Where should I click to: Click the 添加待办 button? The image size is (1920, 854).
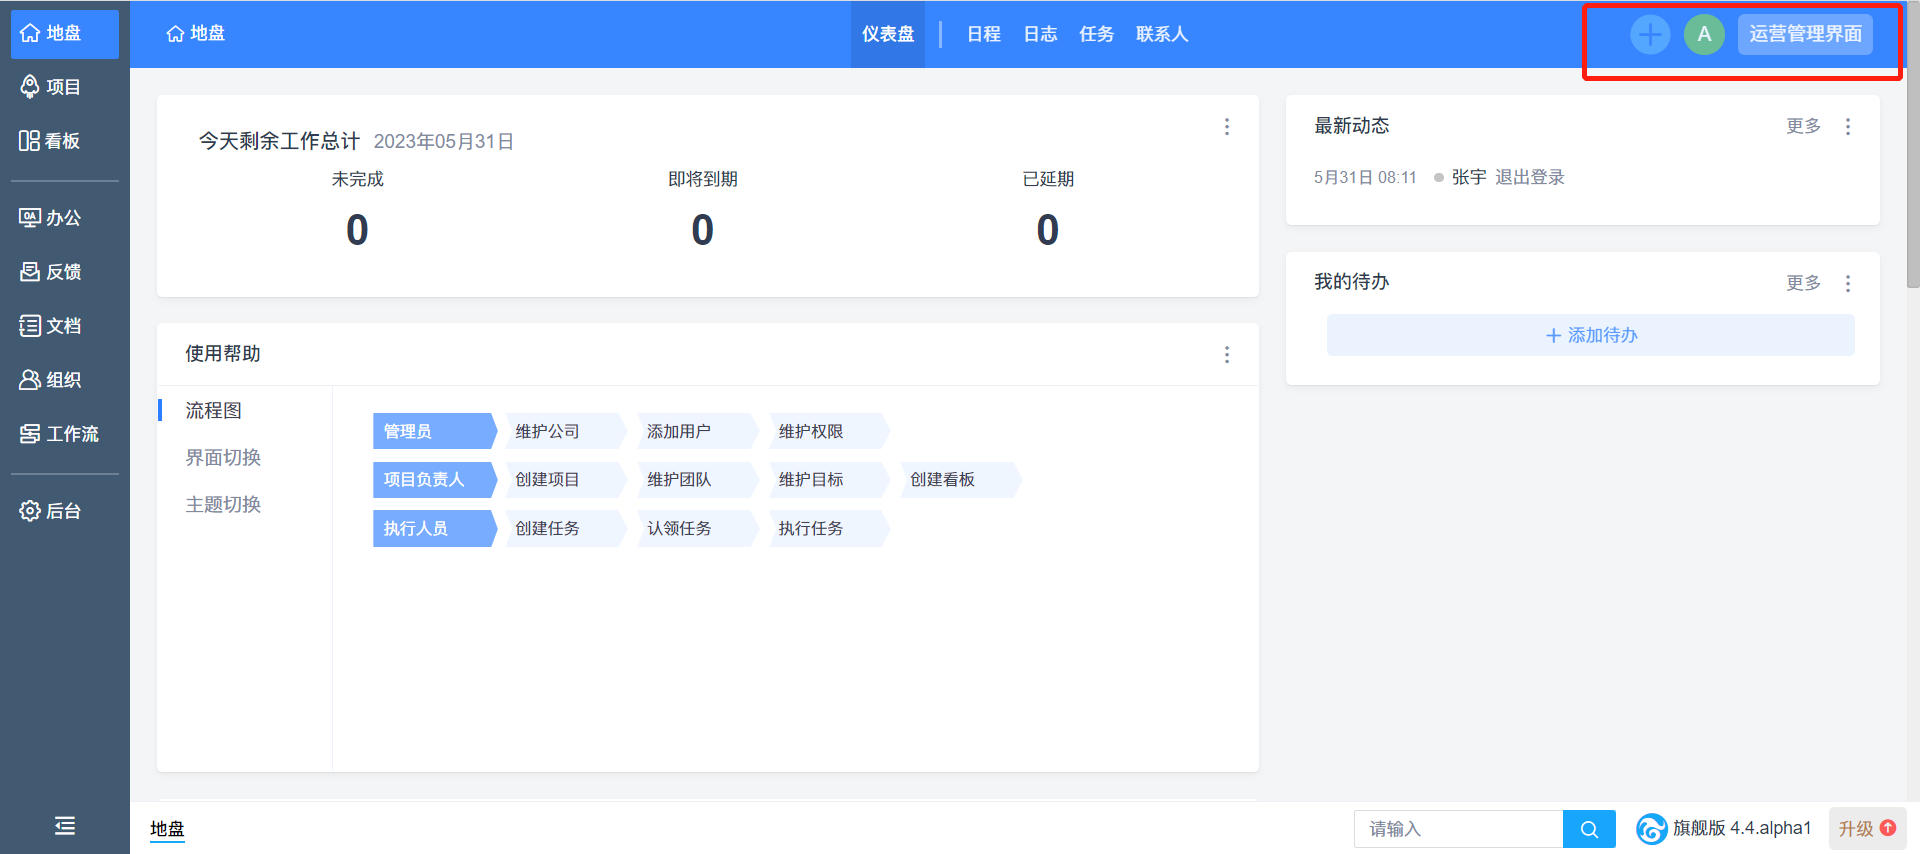[x=1590, y=336]
